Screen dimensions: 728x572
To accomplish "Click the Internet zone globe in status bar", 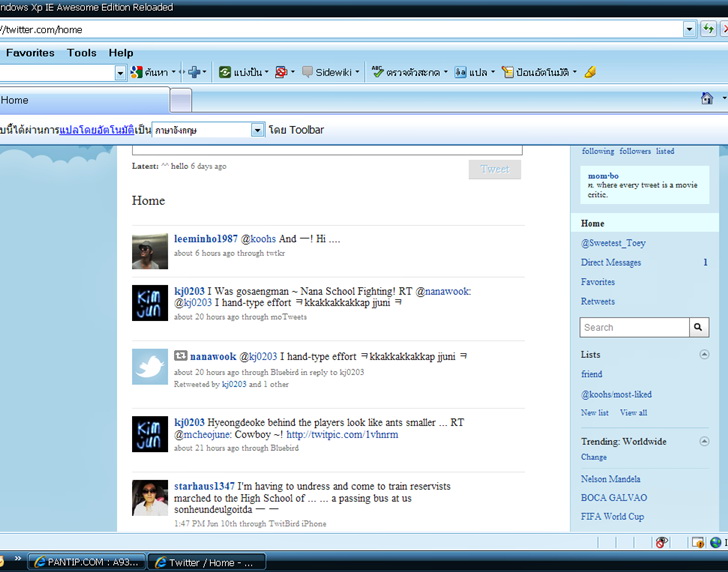I will (715, 542).
